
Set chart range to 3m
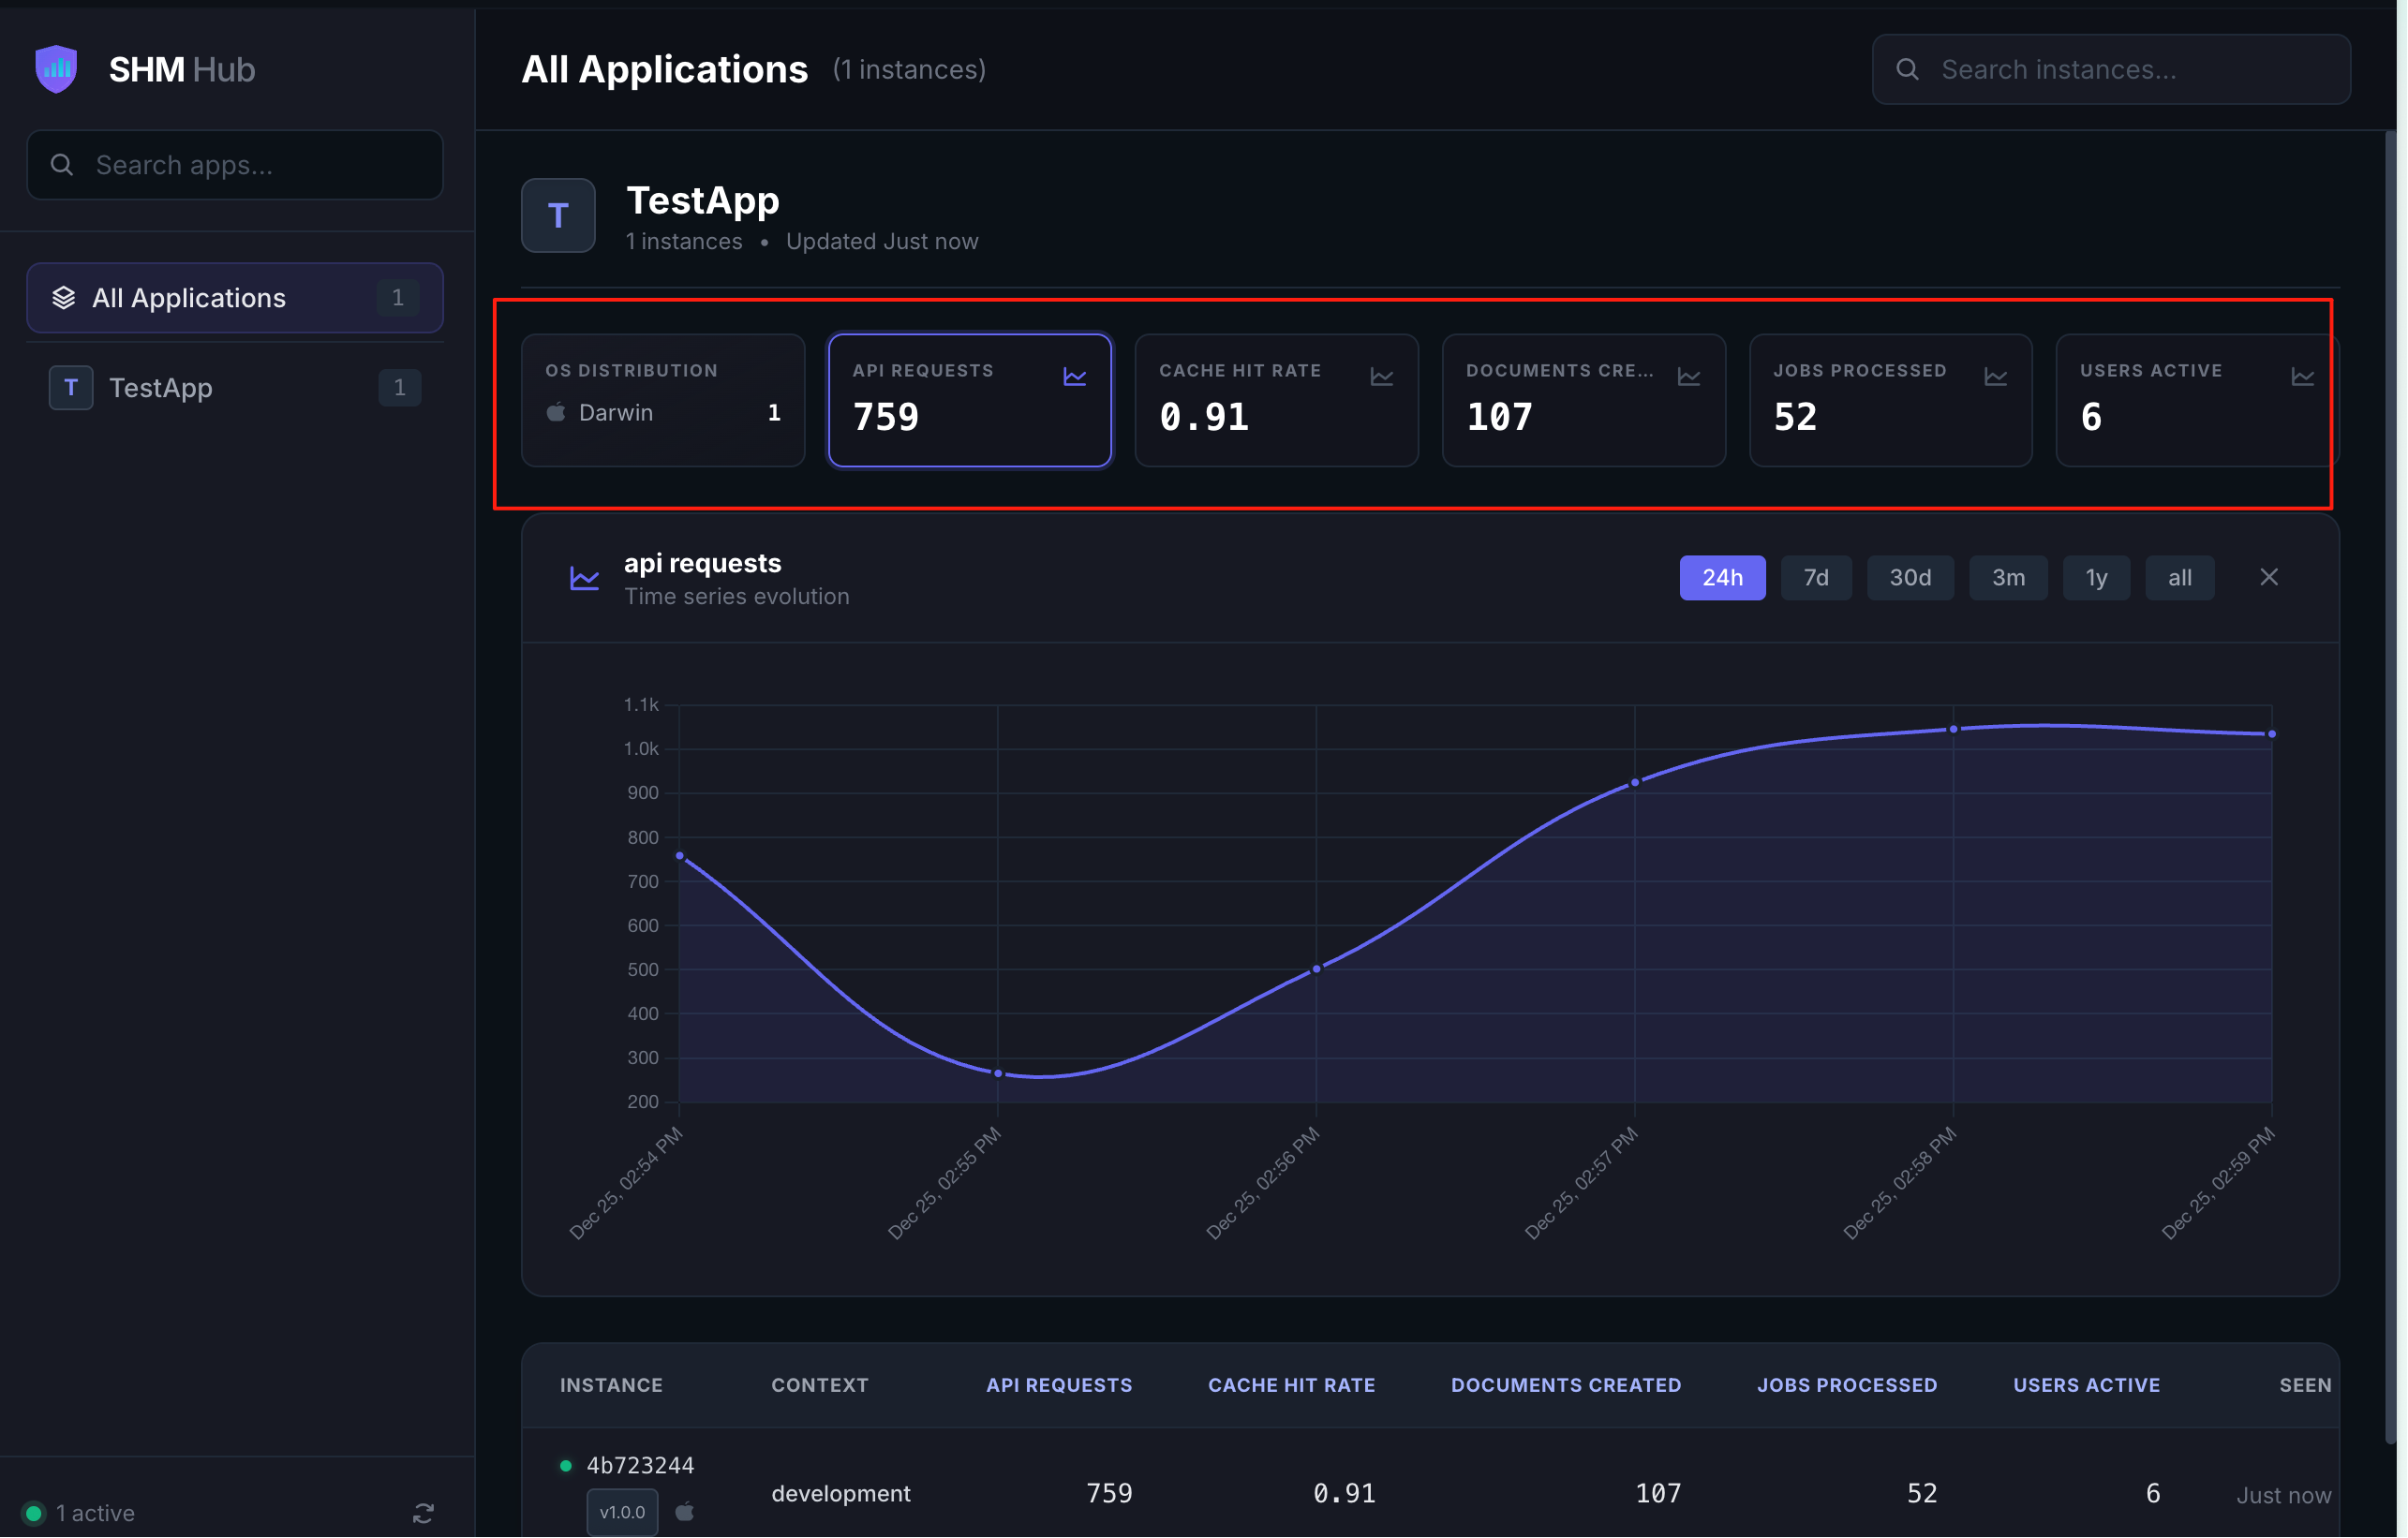click(2007, 578)
